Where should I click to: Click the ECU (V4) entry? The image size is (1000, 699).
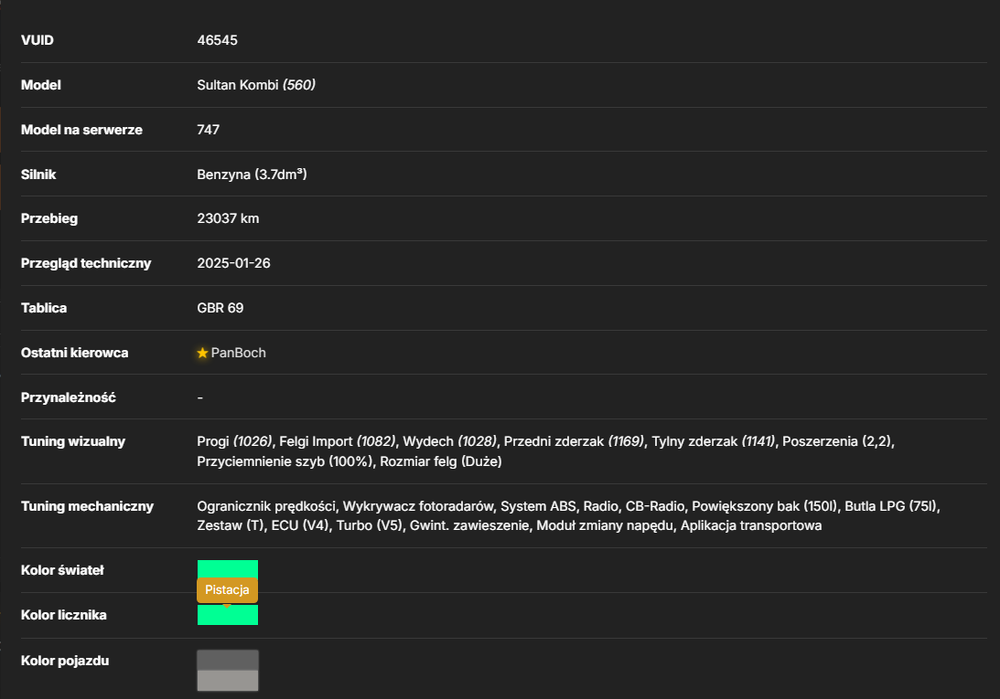(300, 526)
